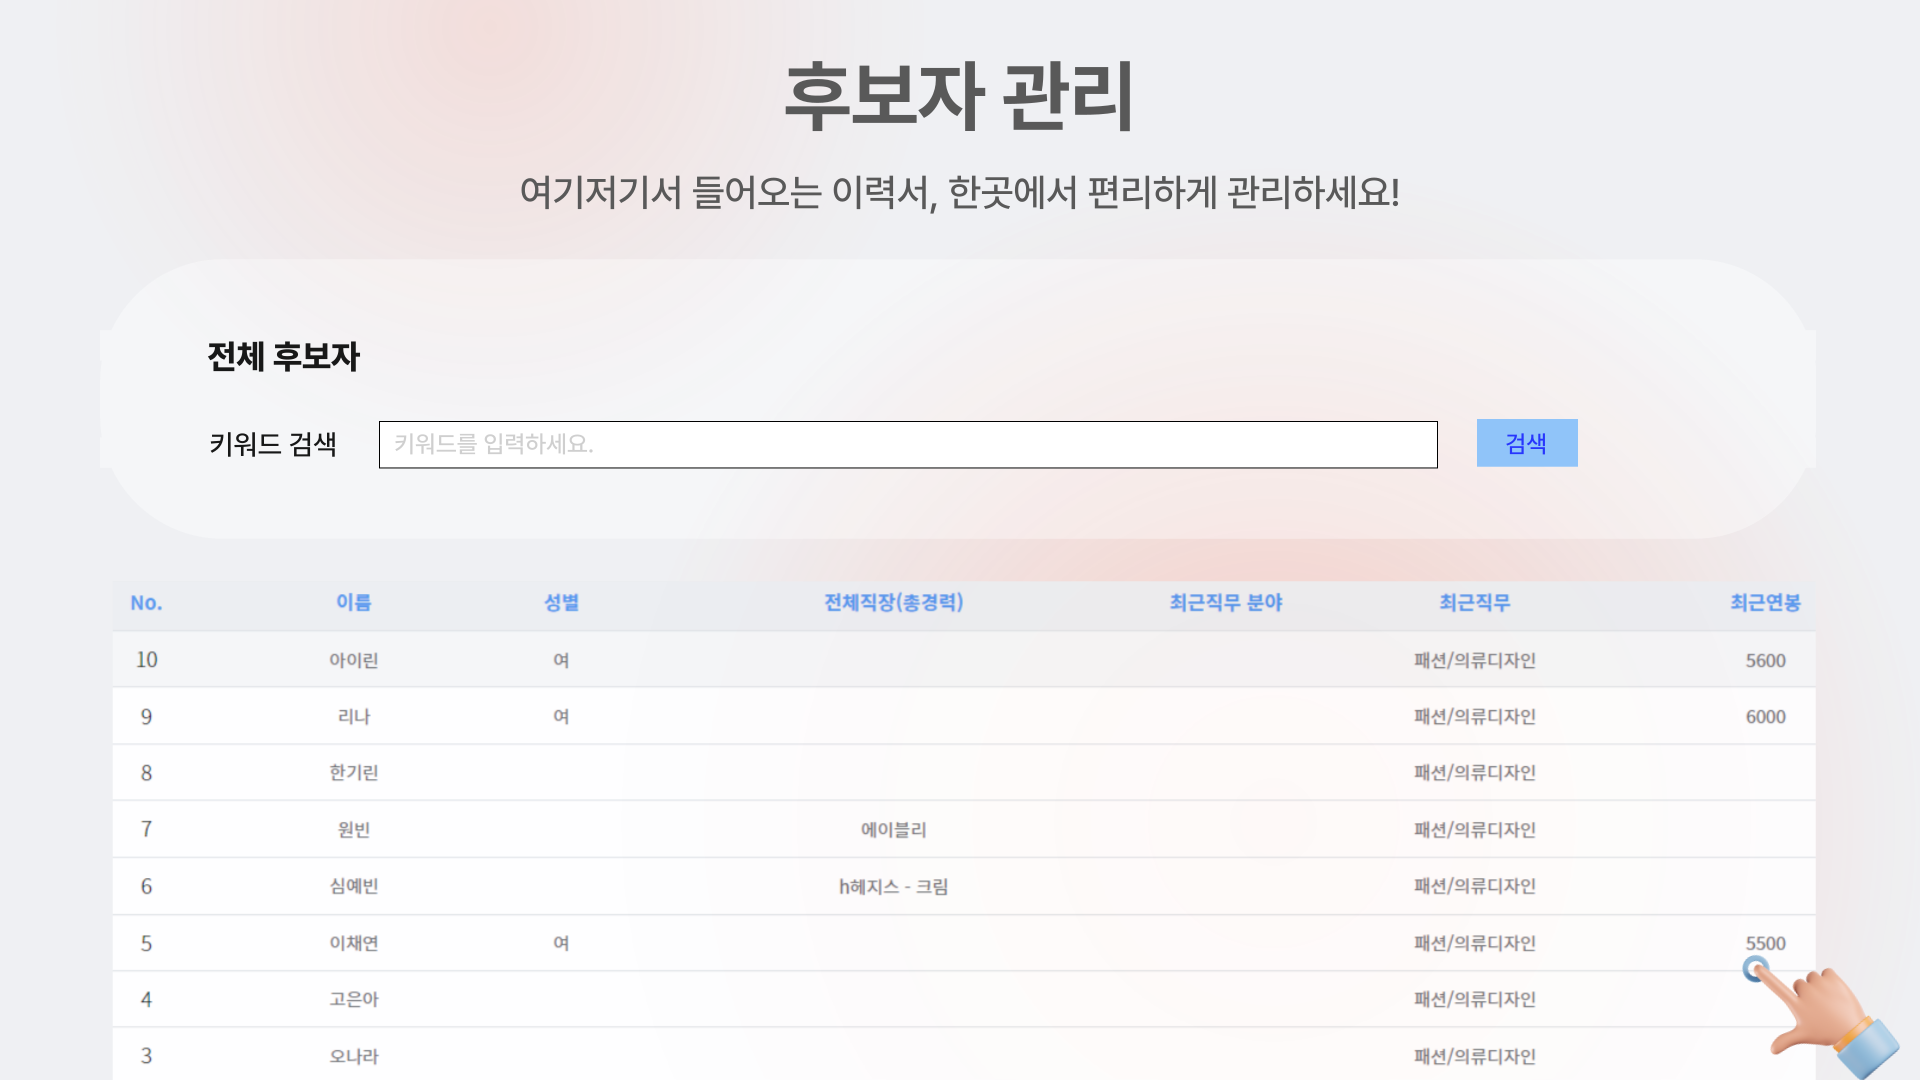This screenshot has height=1080, width=1920.
Task: Select candidate 한기린 row
Action: point(353,773)
